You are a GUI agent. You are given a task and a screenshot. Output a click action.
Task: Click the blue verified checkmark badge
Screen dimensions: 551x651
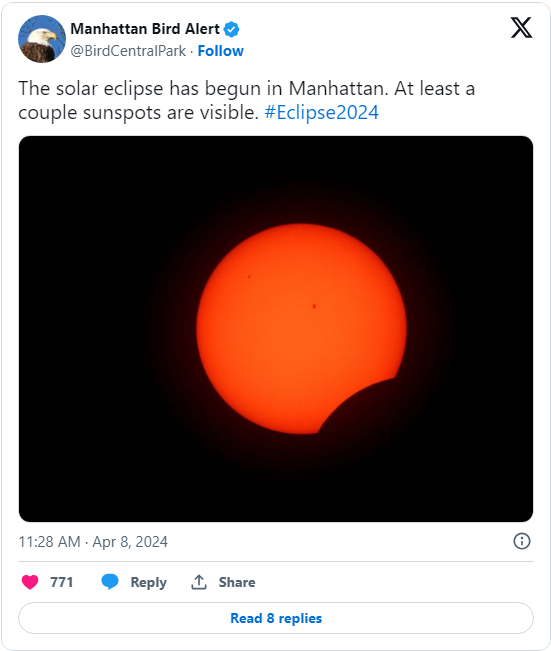tap(231, 29)
